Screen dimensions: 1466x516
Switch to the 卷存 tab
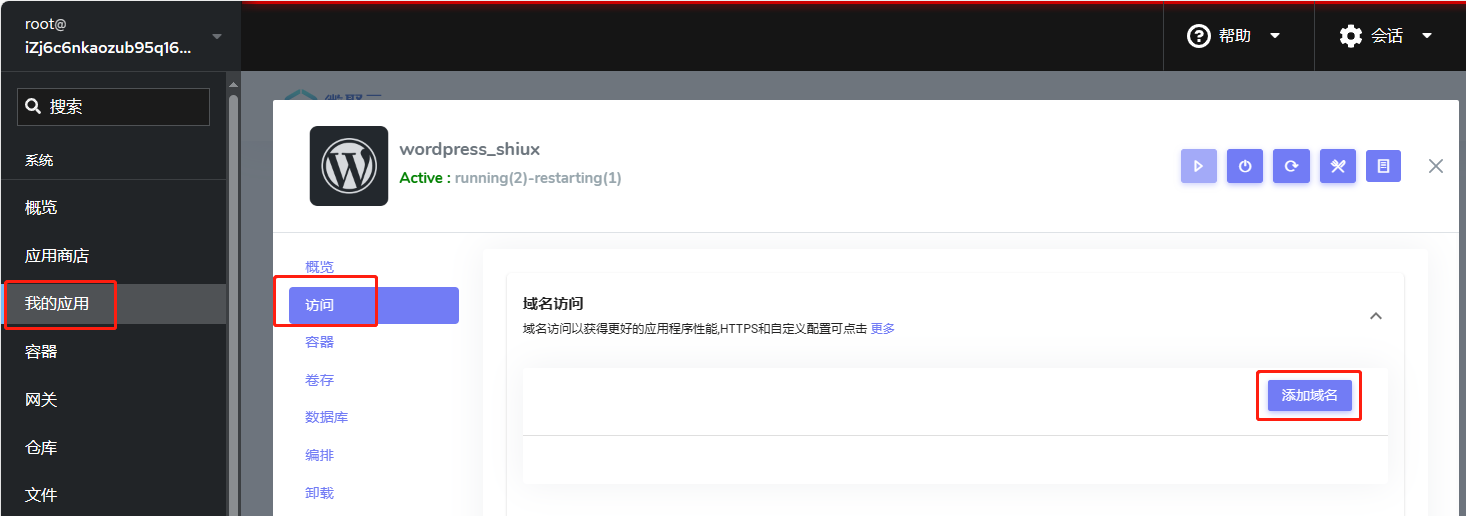(319, 380)
